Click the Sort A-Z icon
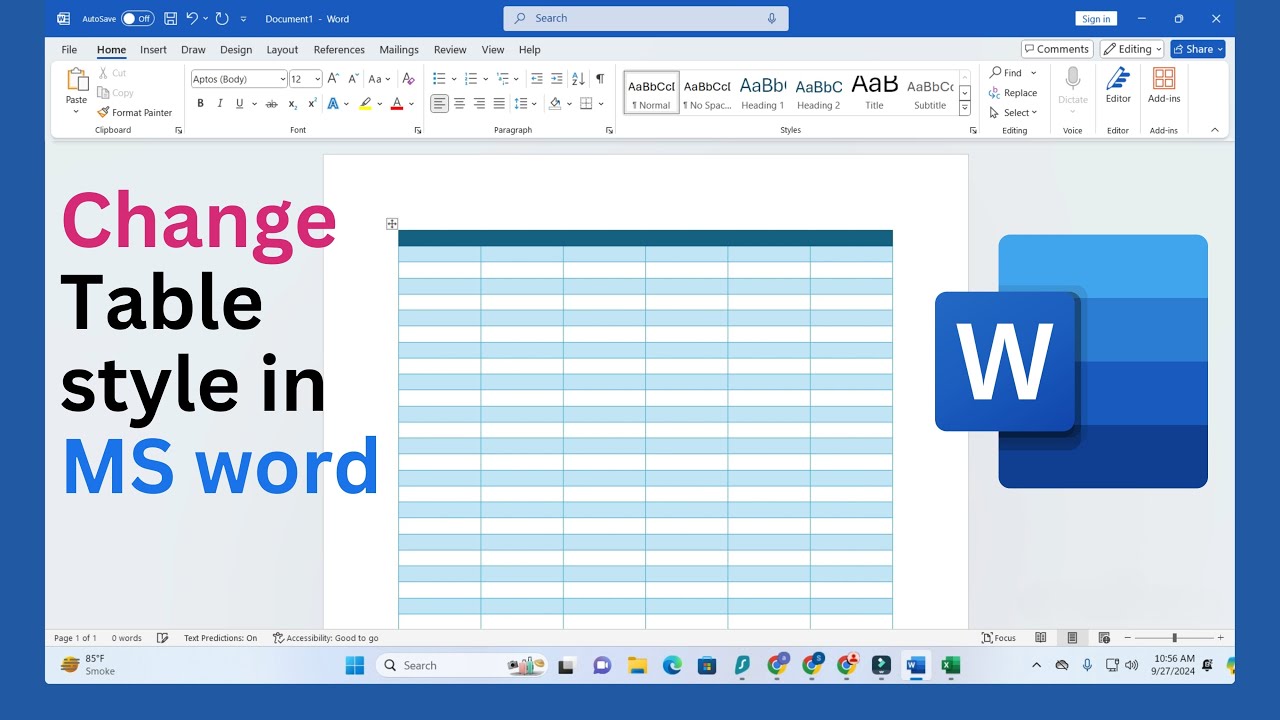 tap(578, 78)
